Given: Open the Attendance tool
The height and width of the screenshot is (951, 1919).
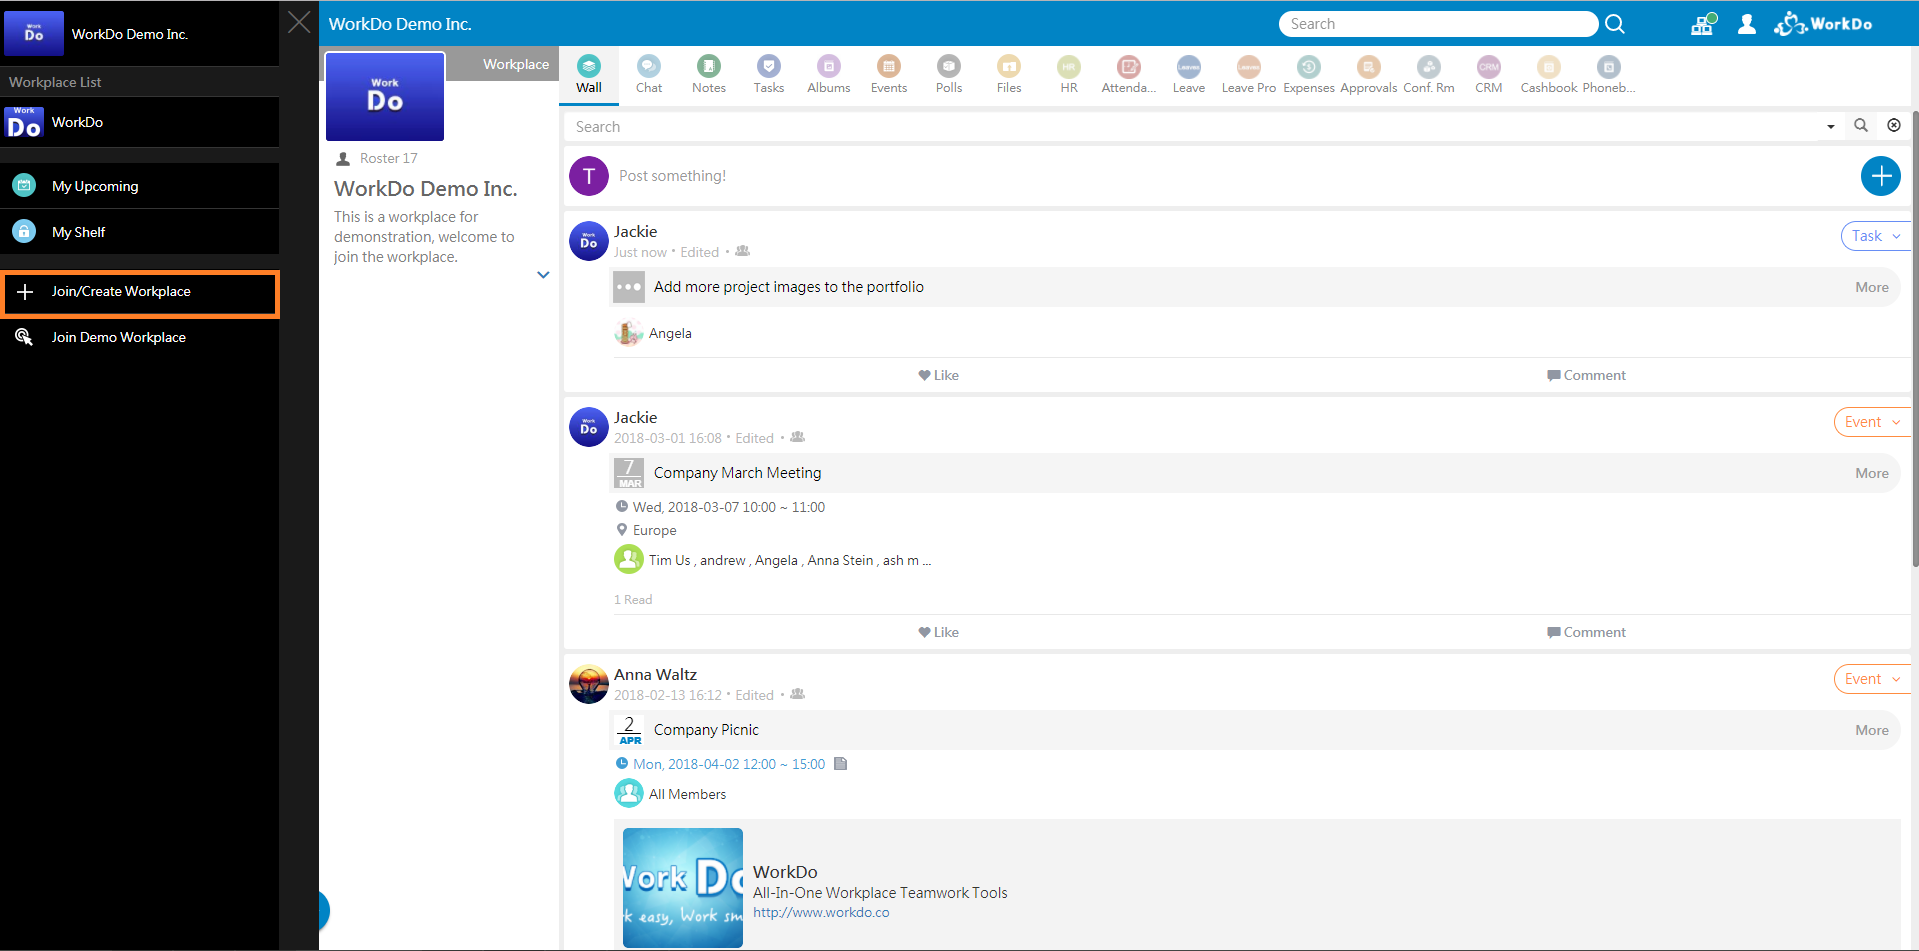Looking at the screenshot, I should [1129, 75].
